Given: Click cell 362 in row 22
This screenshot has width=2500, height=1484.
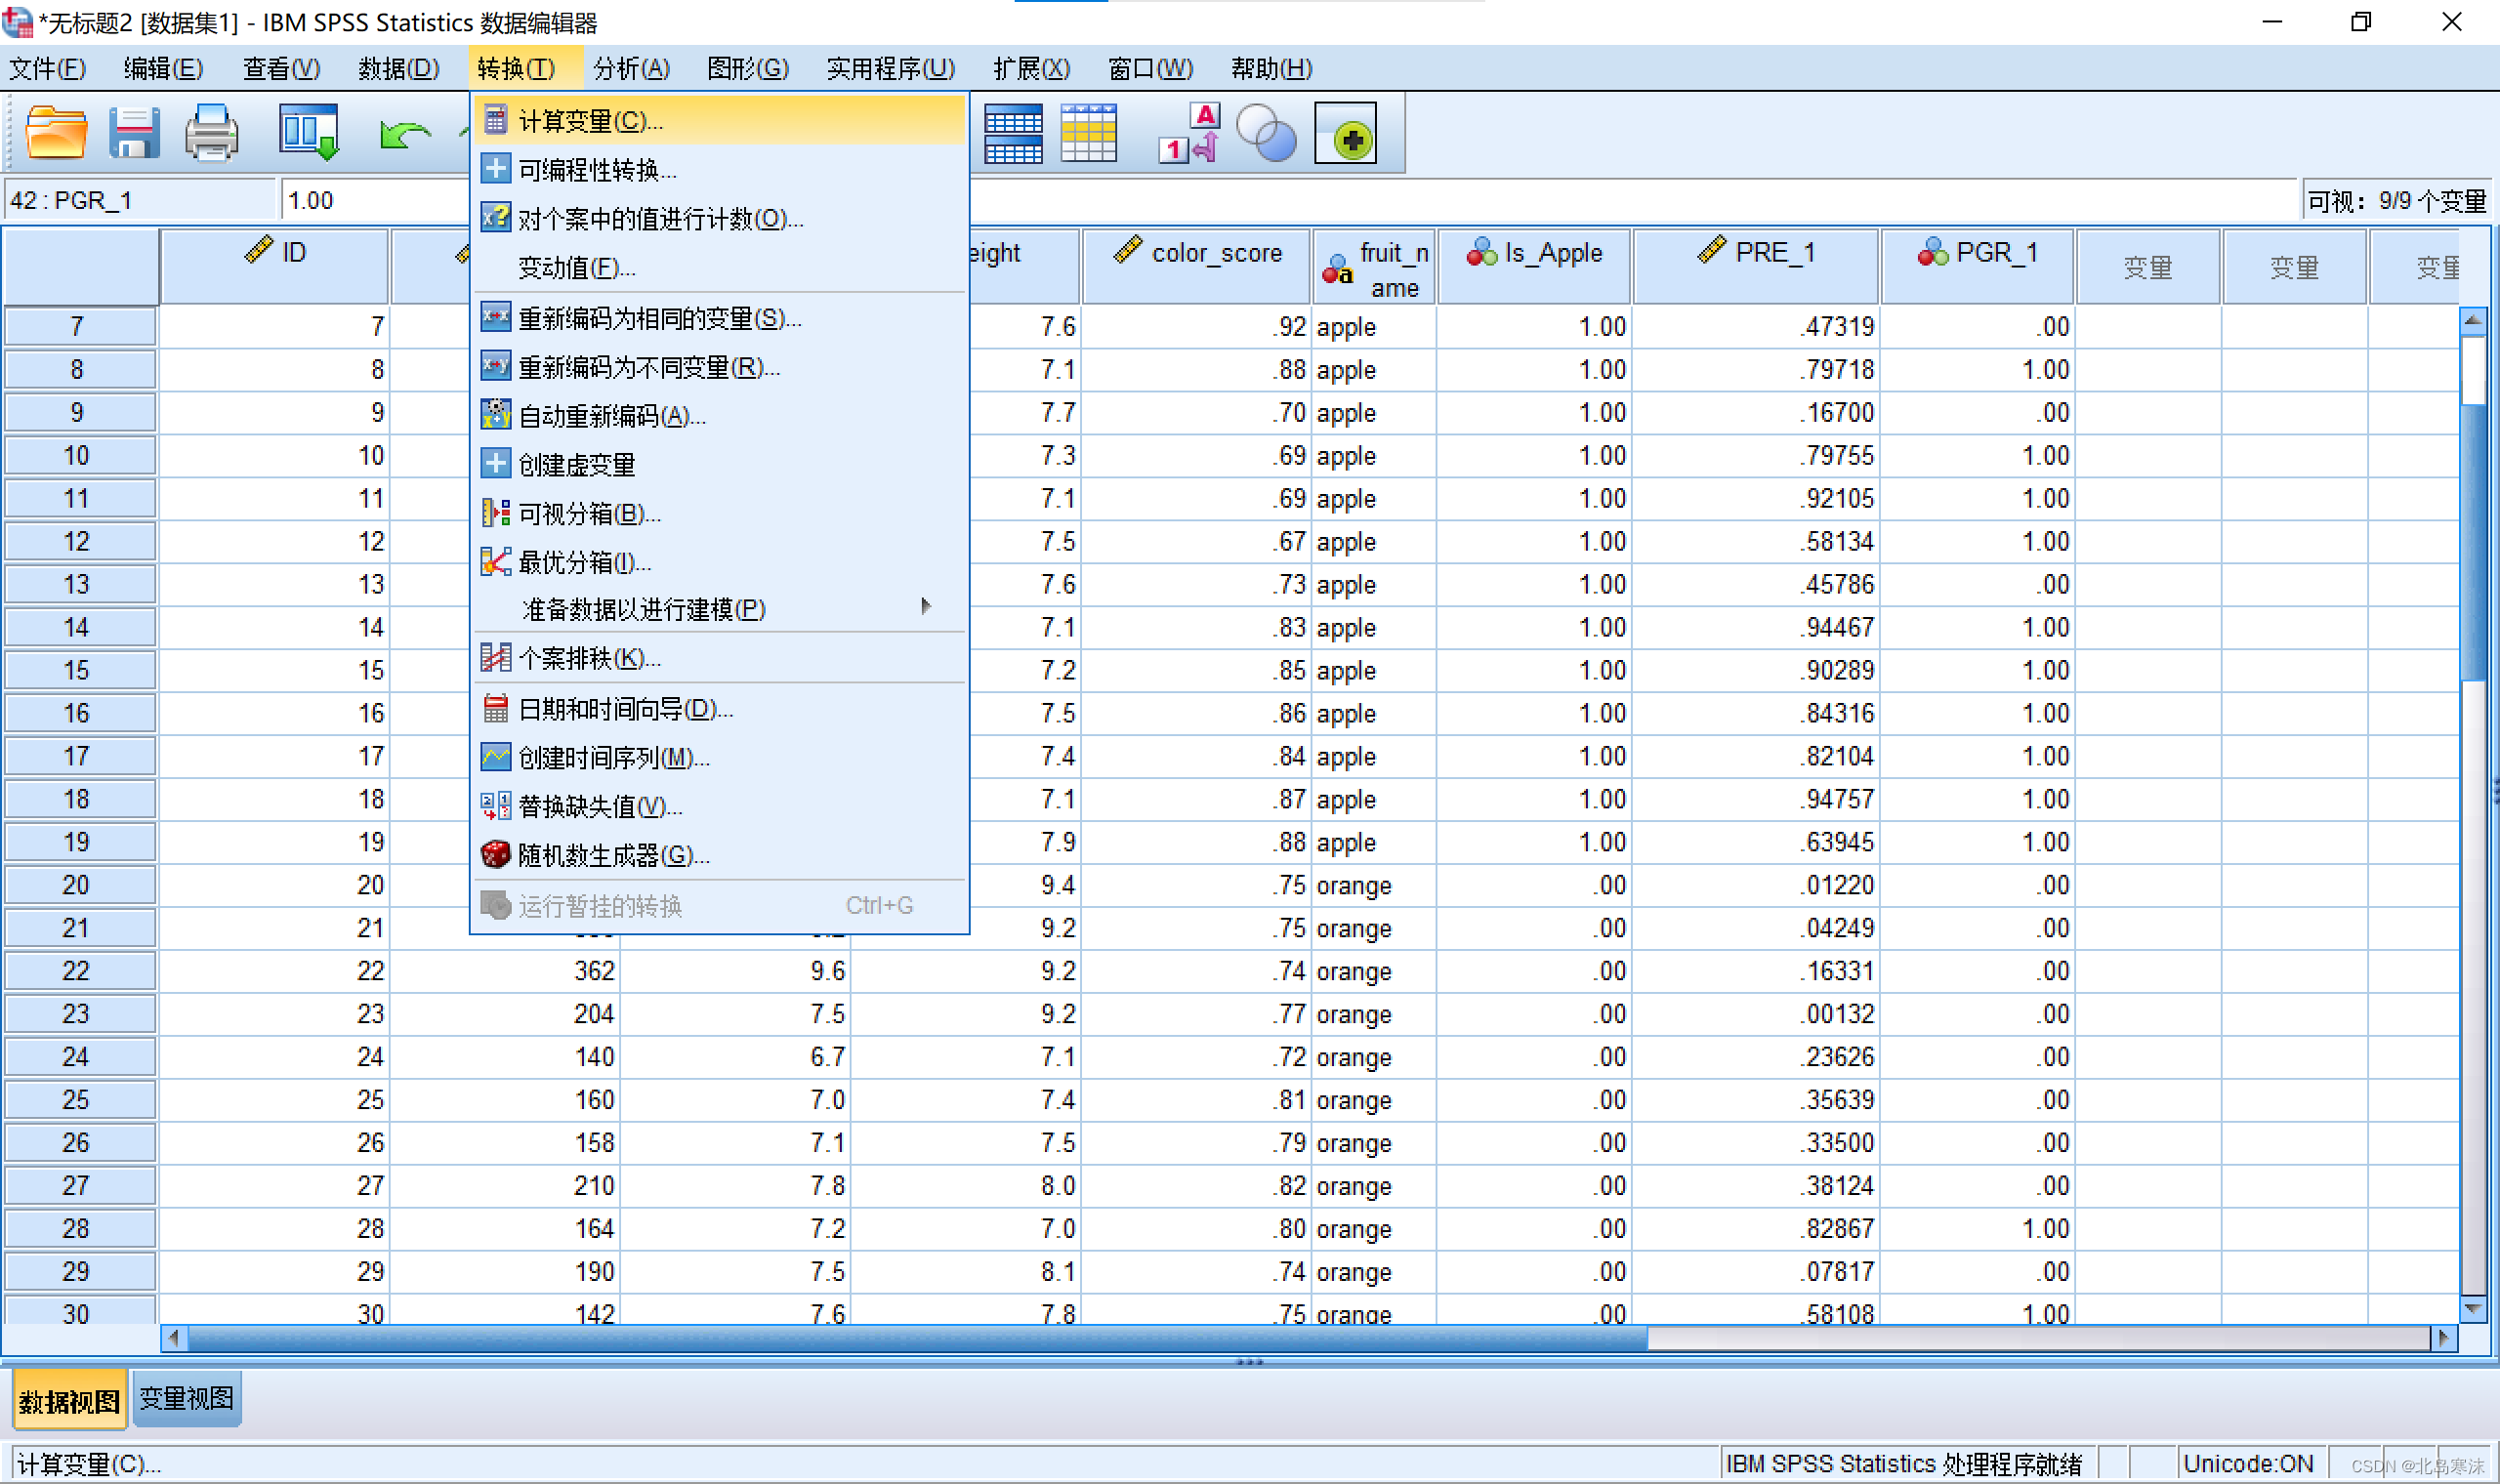Looking at the screenshot, I should pos(505,971).
